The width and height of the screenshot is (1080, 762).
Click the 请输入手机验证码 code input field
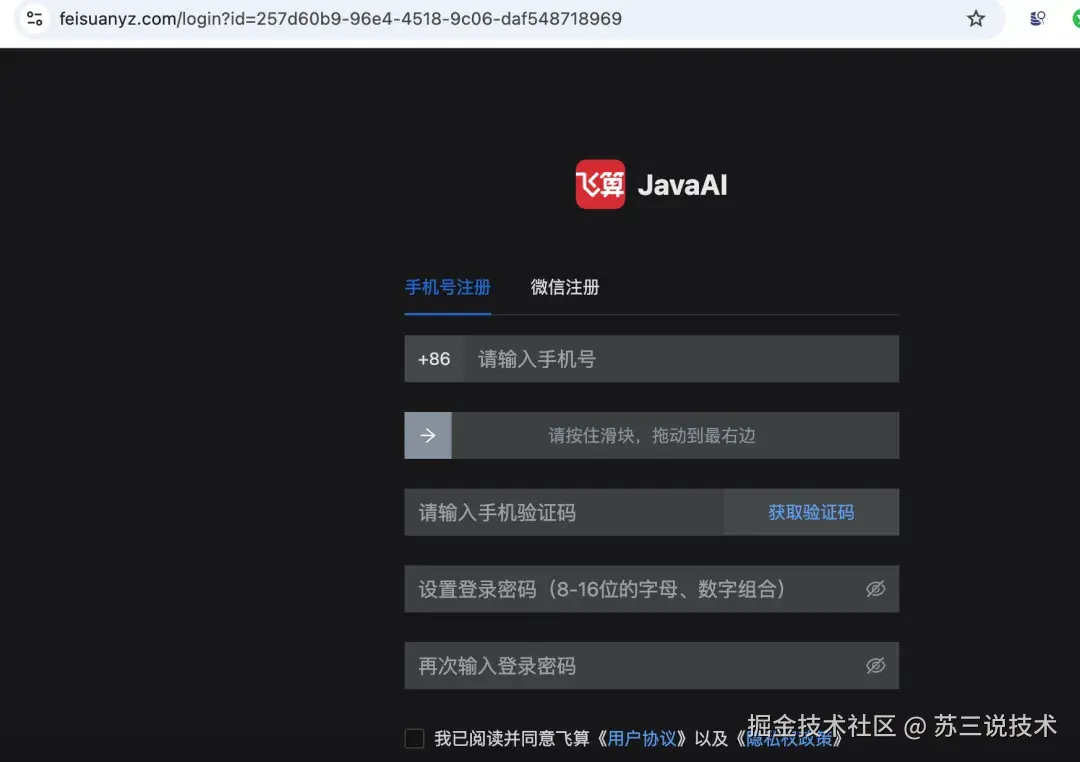click(x=560, y=512)
